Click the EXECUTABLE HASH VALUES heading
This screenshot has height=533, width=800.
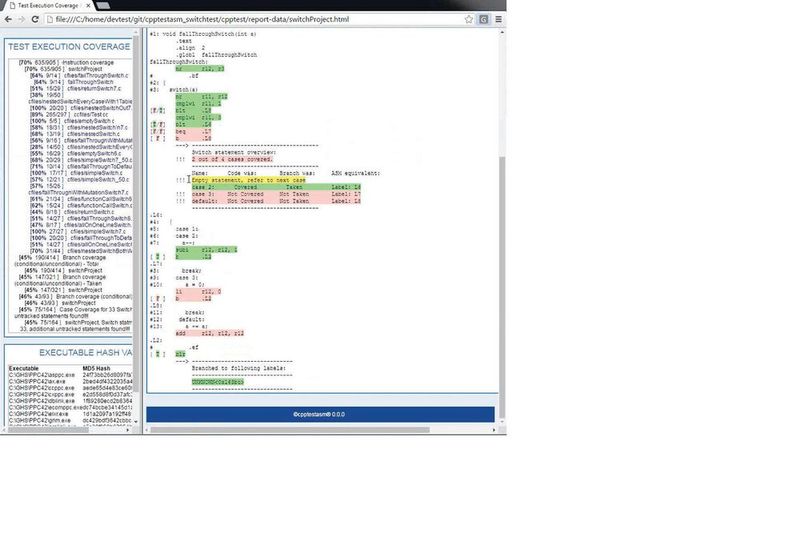(86, 352)
